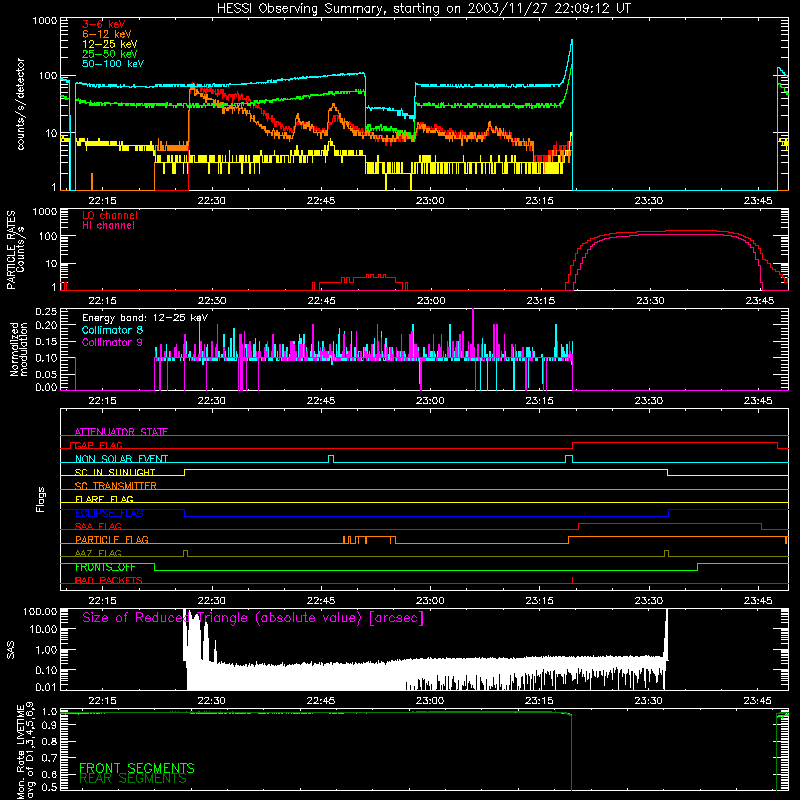Click the HESSI Observing Summary title text
Viewport: 800px width, 800px height.
coord(423,9)
